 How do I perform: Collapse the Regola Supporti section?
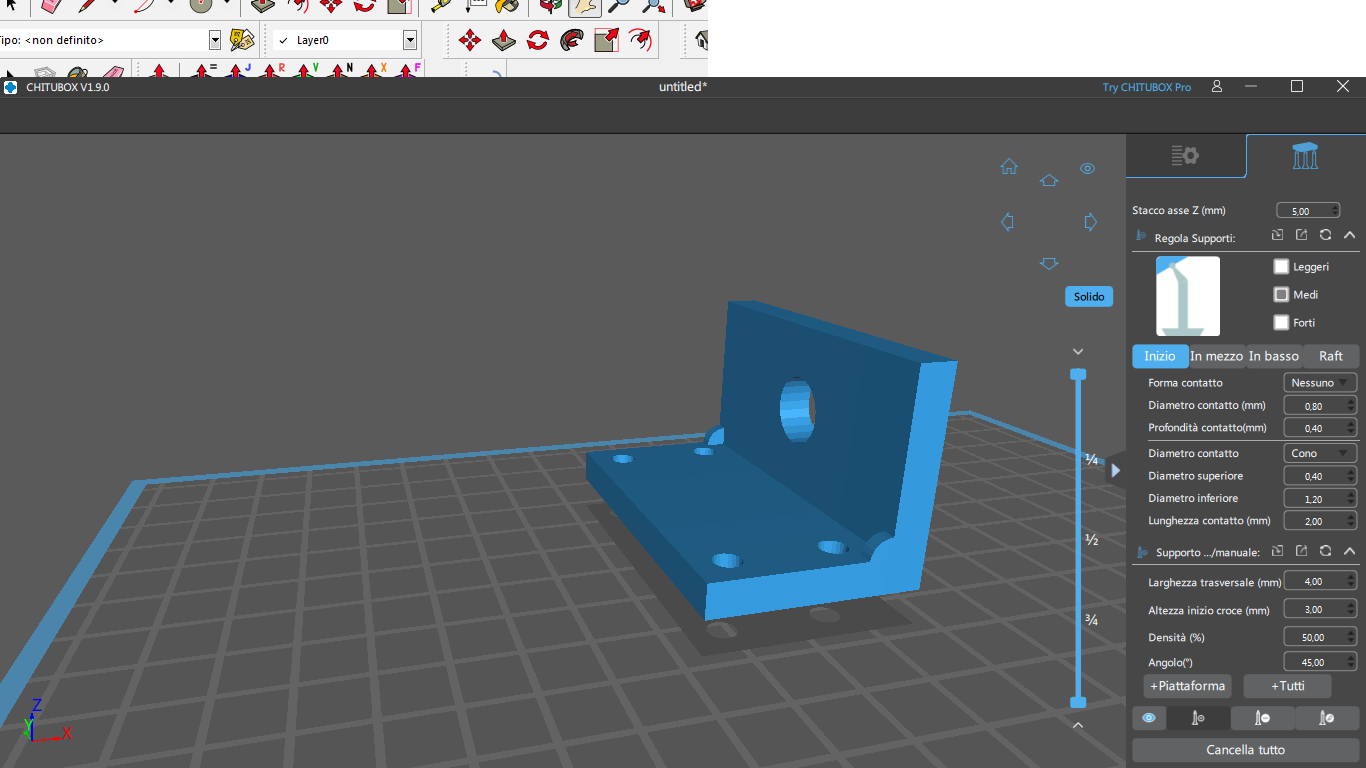1349,235
